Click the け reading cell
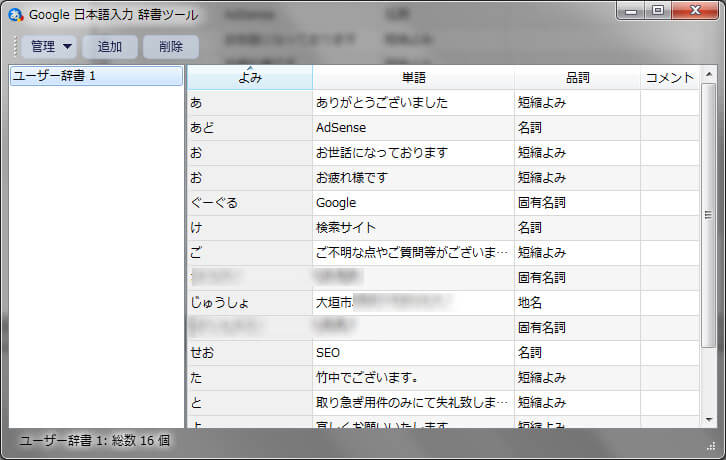The width and height of the screenshot is (726, 460). coord(250,227)
